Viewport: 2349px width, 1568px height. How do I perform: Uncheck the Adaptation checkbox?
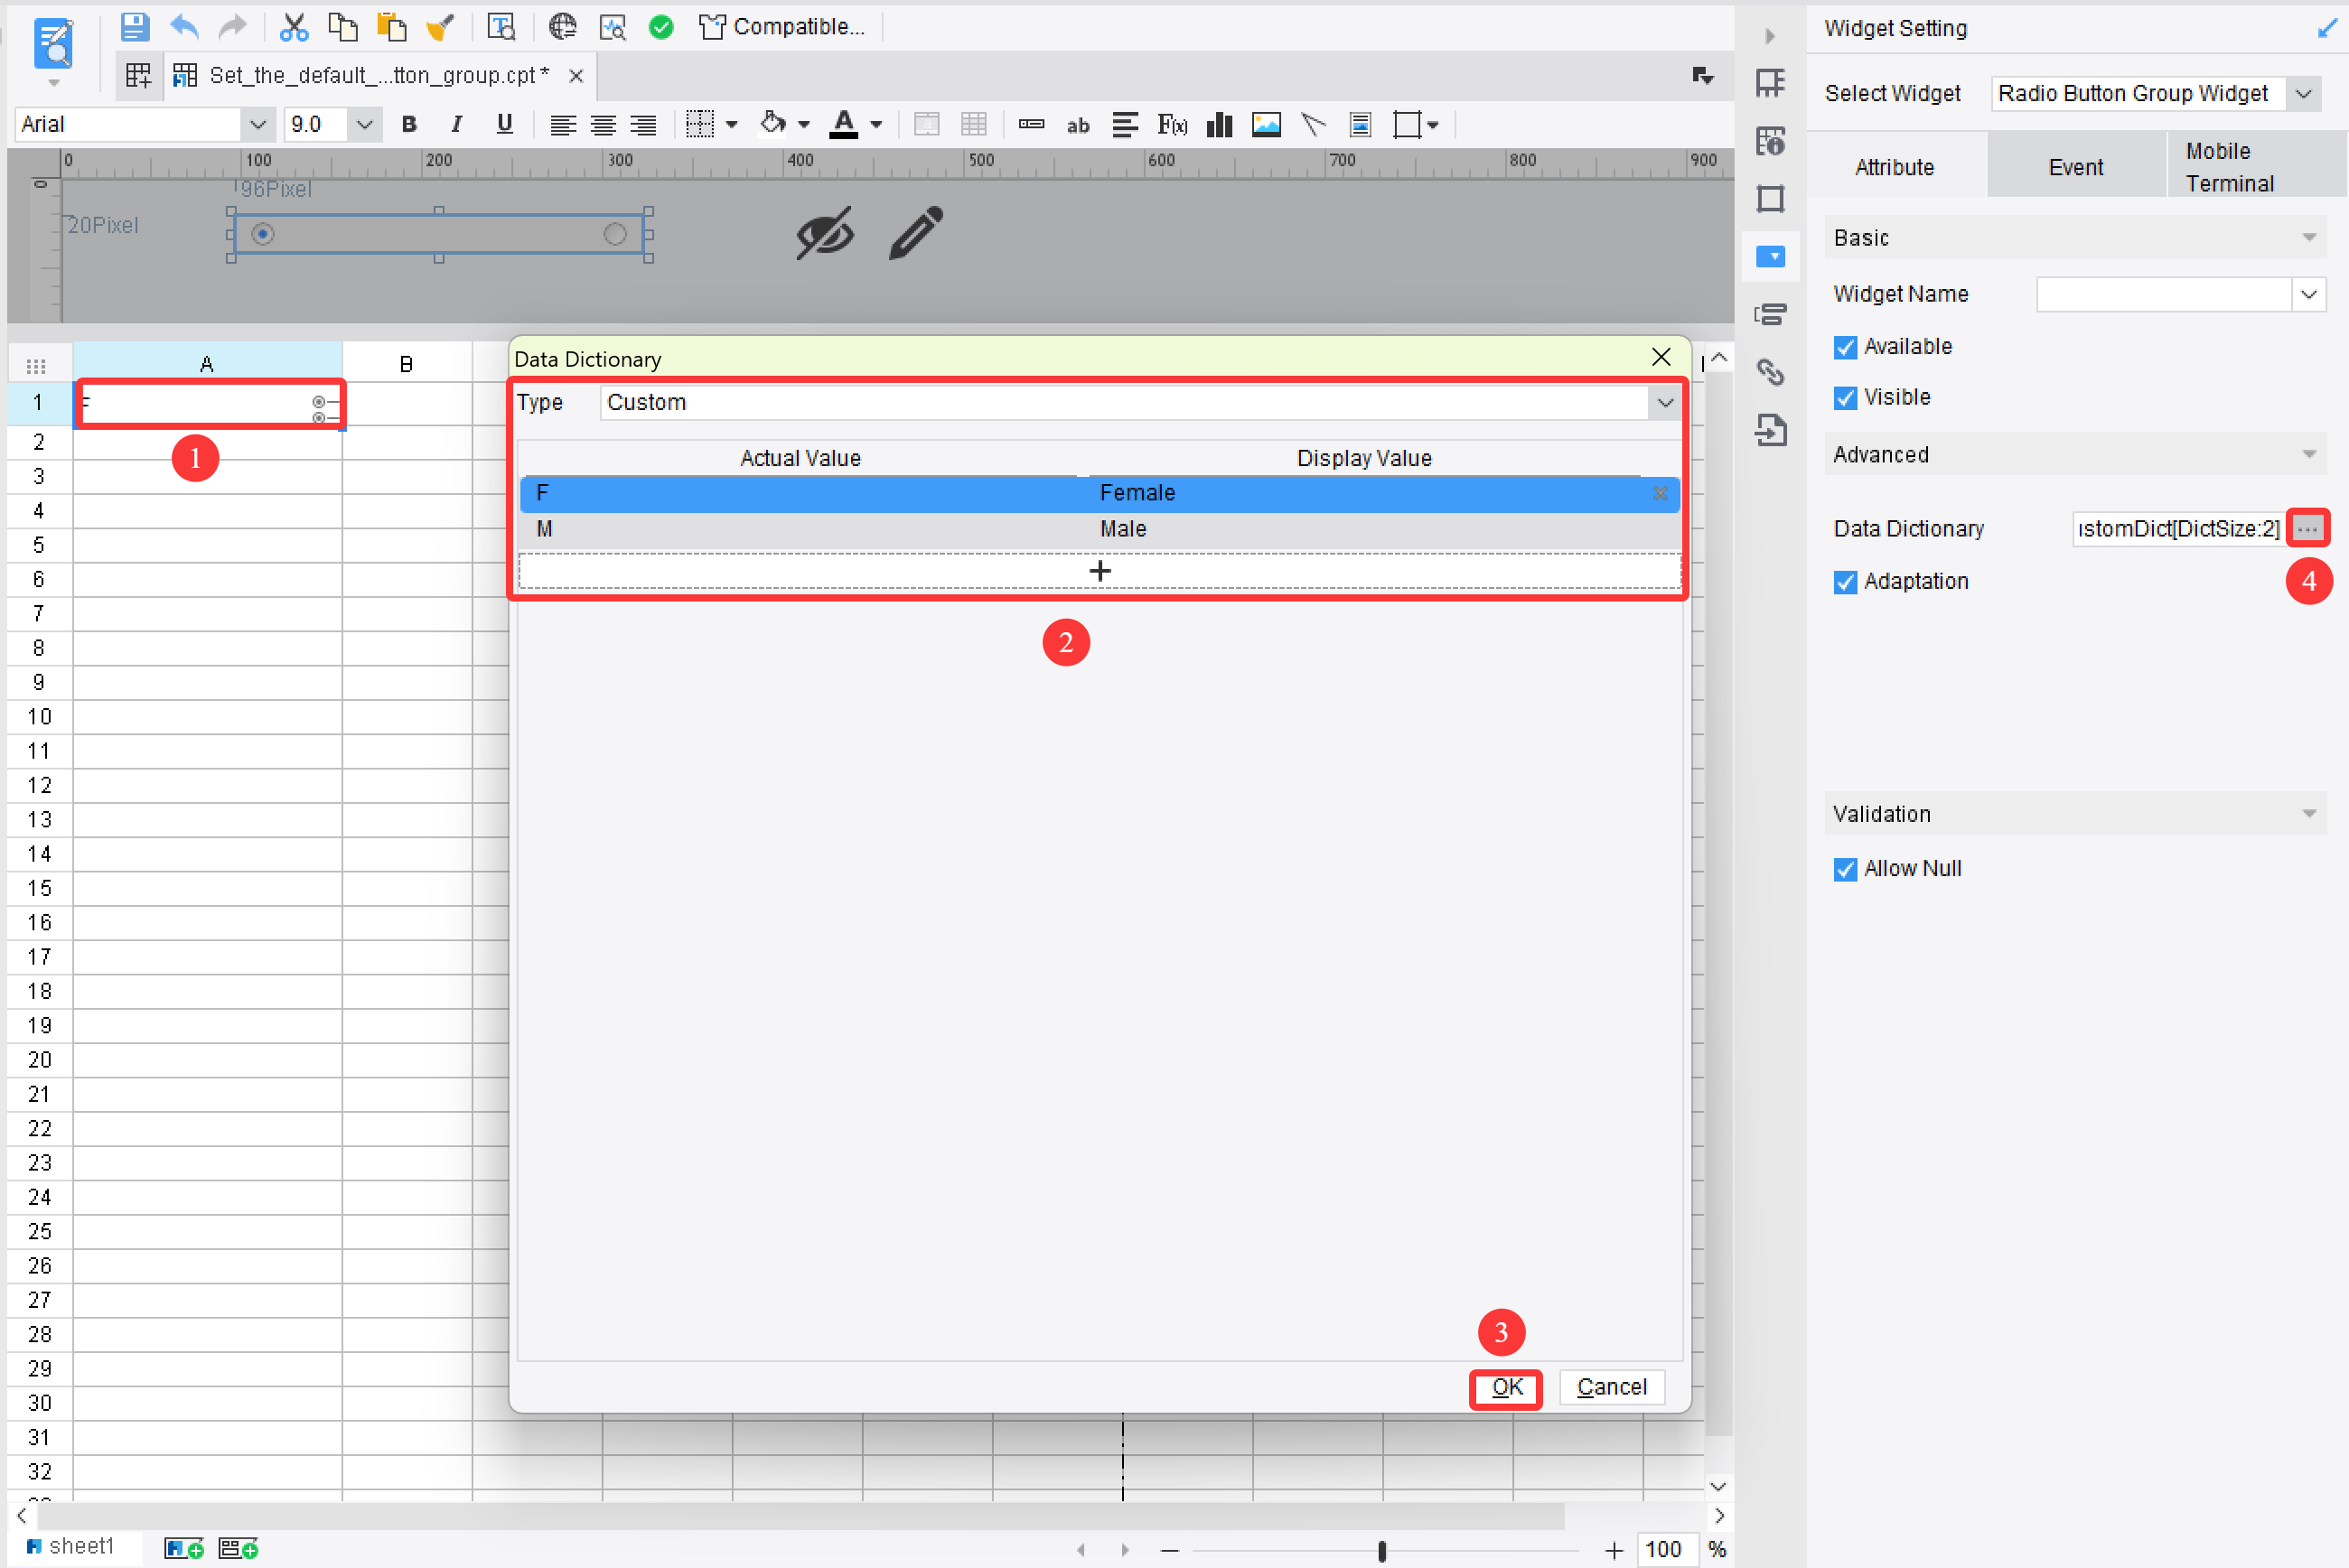pos(1845,581)
